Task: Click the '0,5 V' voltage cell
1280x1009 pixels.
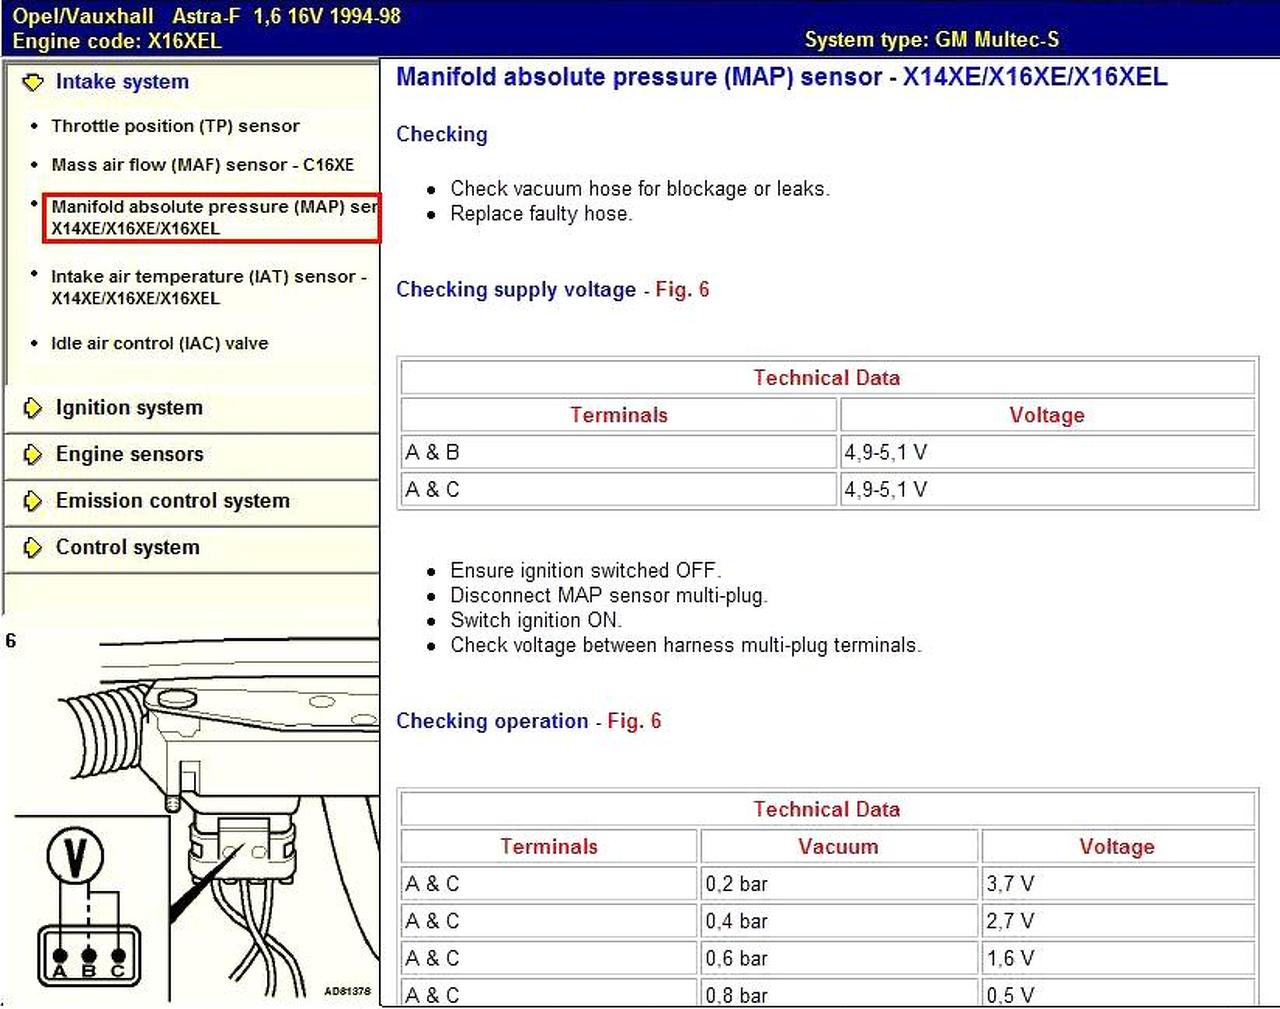Action: coord(1117,993)
